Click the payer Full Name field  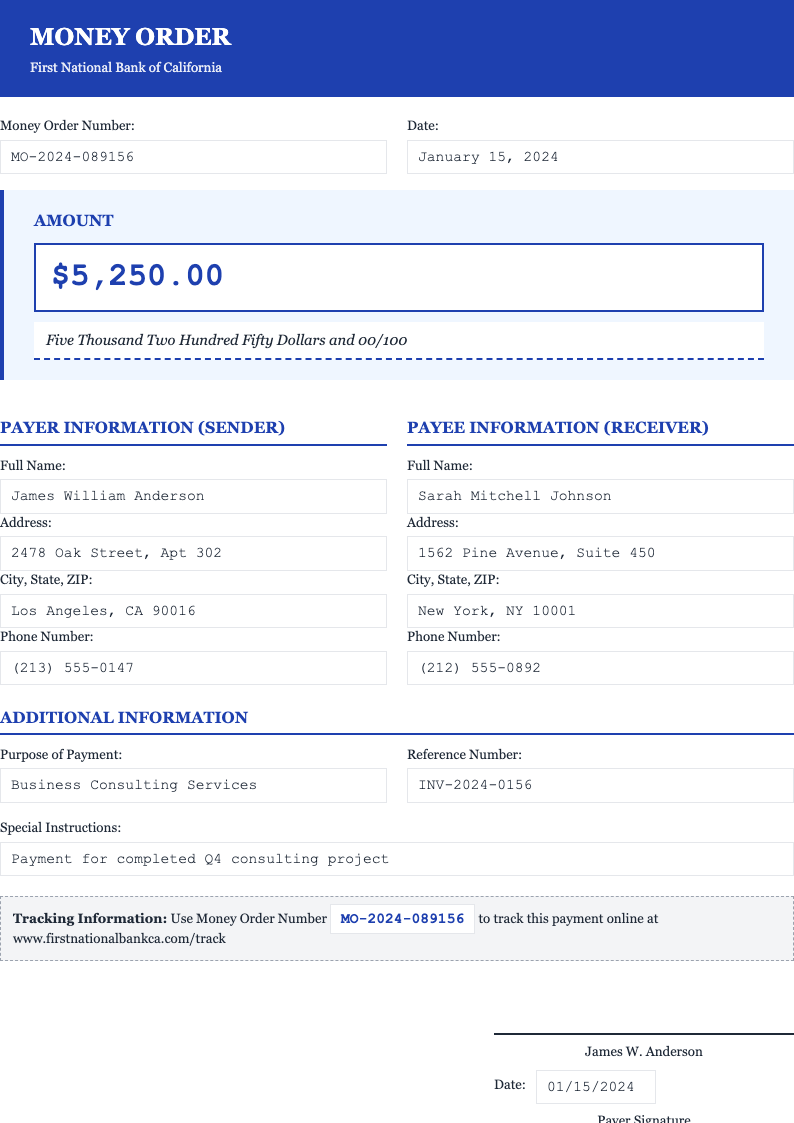click(194, 496)
